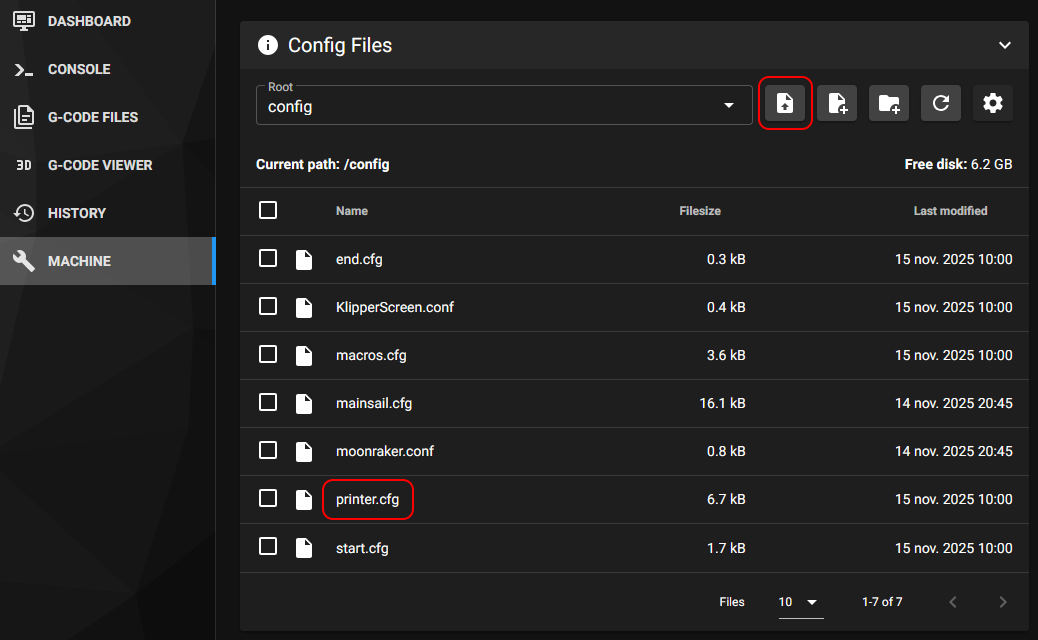Navigate to the Console page
The image size is (1038, 640).
(79, 69)
